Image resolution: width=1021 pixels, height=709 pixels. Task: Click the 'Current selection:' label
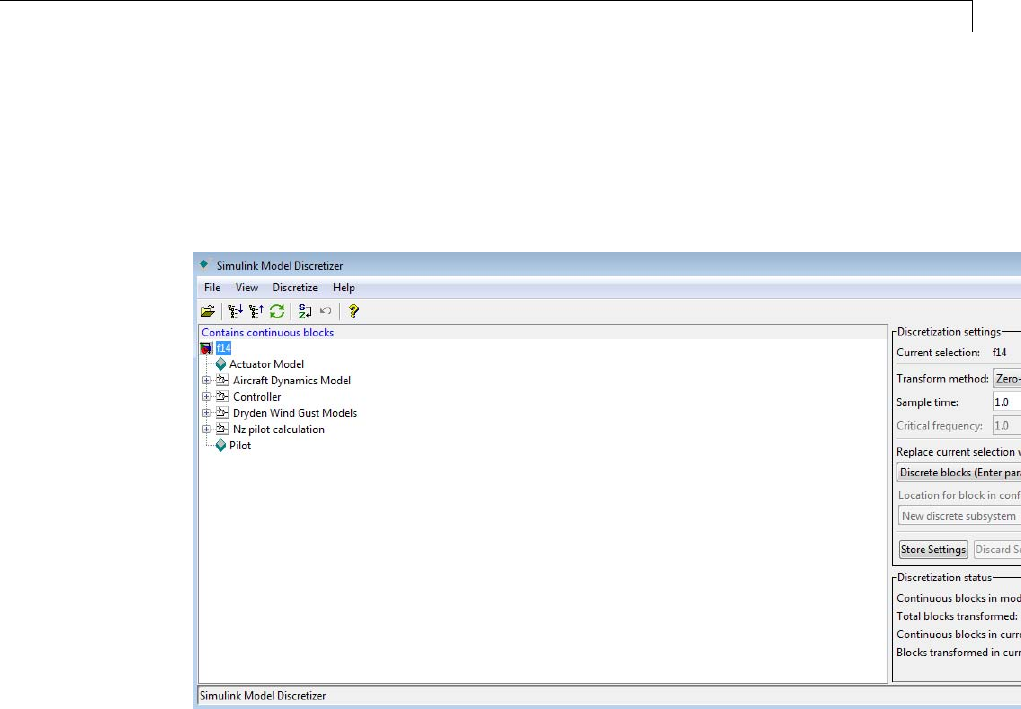938,352
